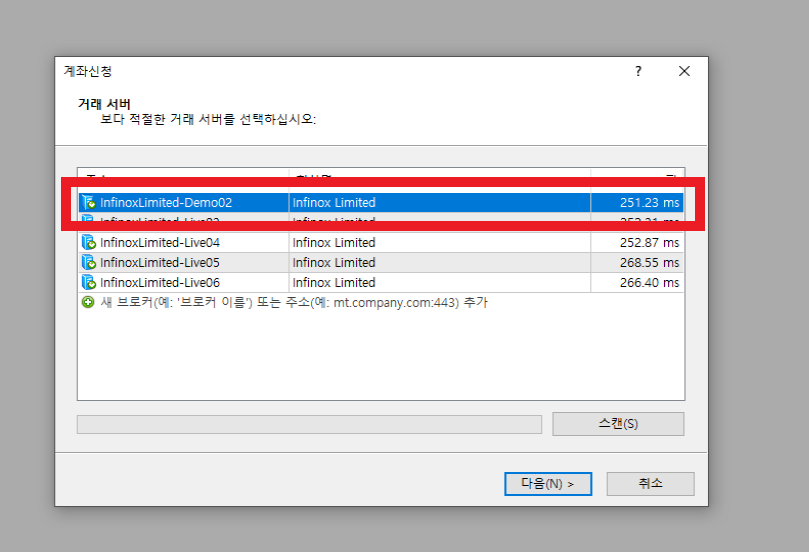Click the server icon beside InfinoxLimited-Live06
Viewport: 809px width, 552px height.
coord(89,282)
